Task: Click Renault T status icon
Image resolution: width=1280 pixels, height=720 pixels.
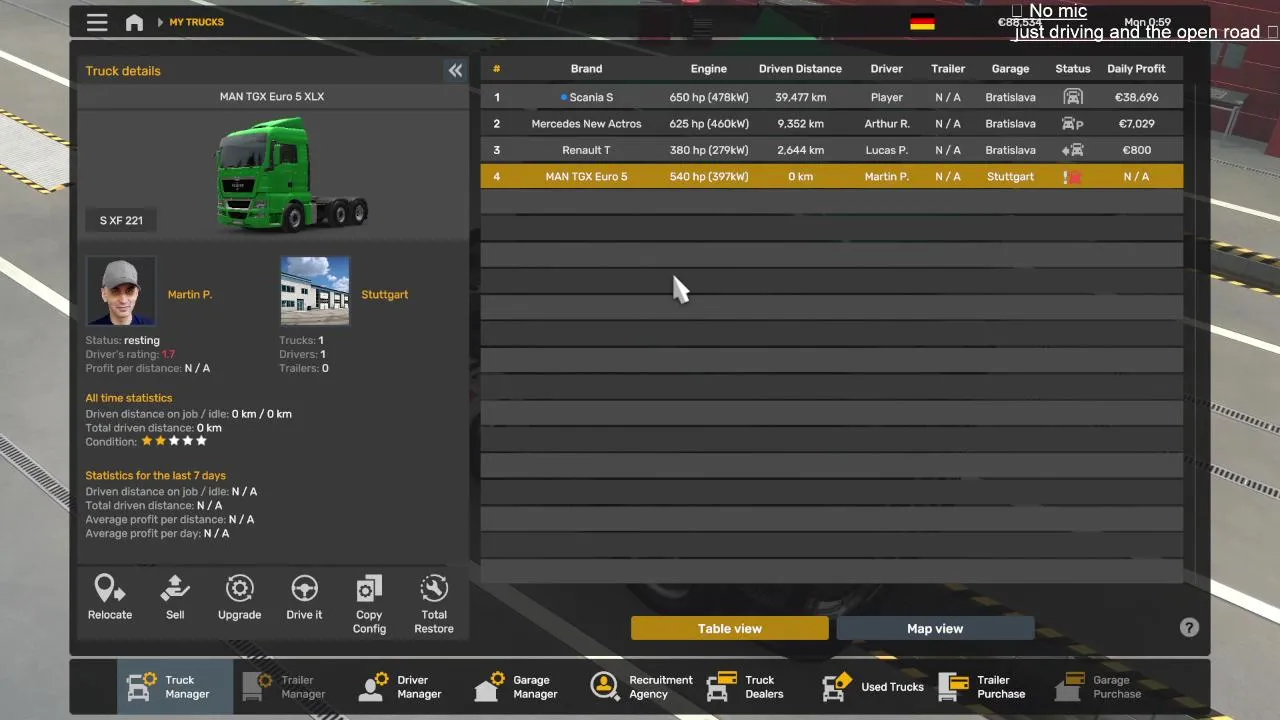Action: pos(1073,150)
